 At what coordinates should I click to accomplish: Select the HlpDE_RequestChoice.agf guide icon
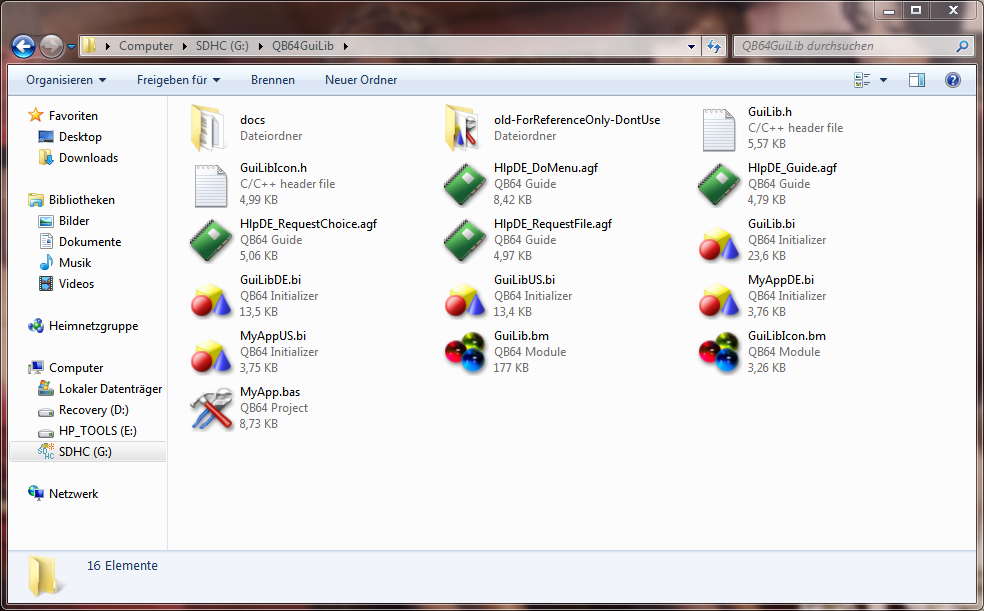click(211, 240)
